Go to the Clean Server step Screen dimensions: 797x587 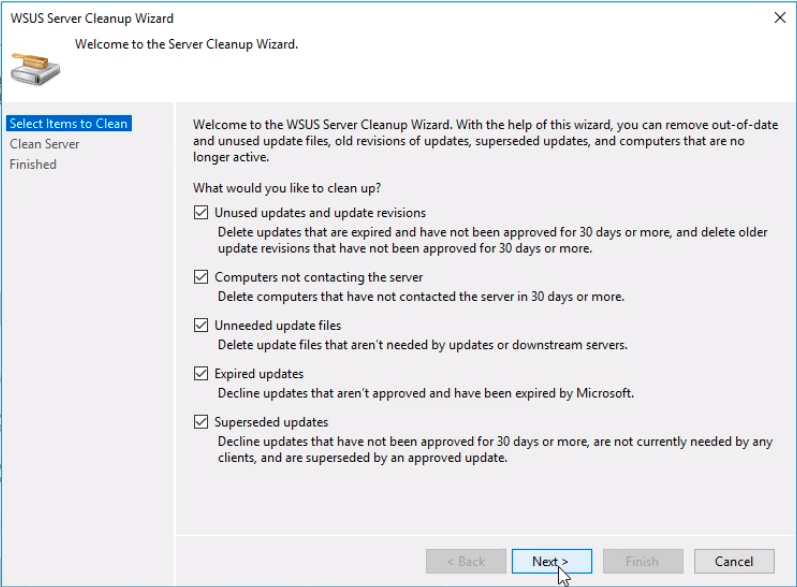tap(45, 144)
